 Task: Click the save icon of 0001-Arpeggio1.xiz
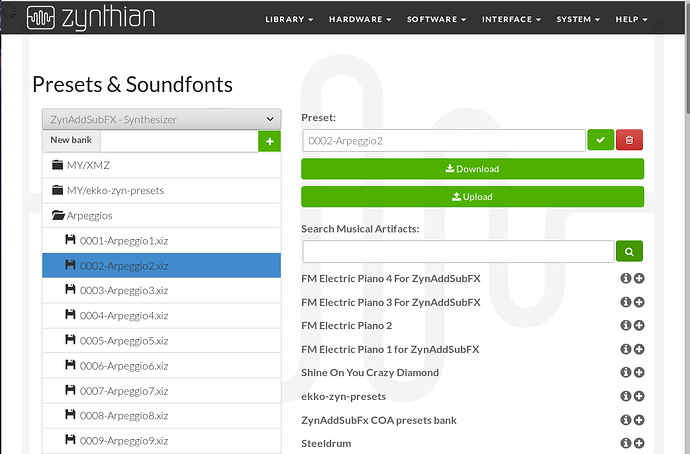70,239
